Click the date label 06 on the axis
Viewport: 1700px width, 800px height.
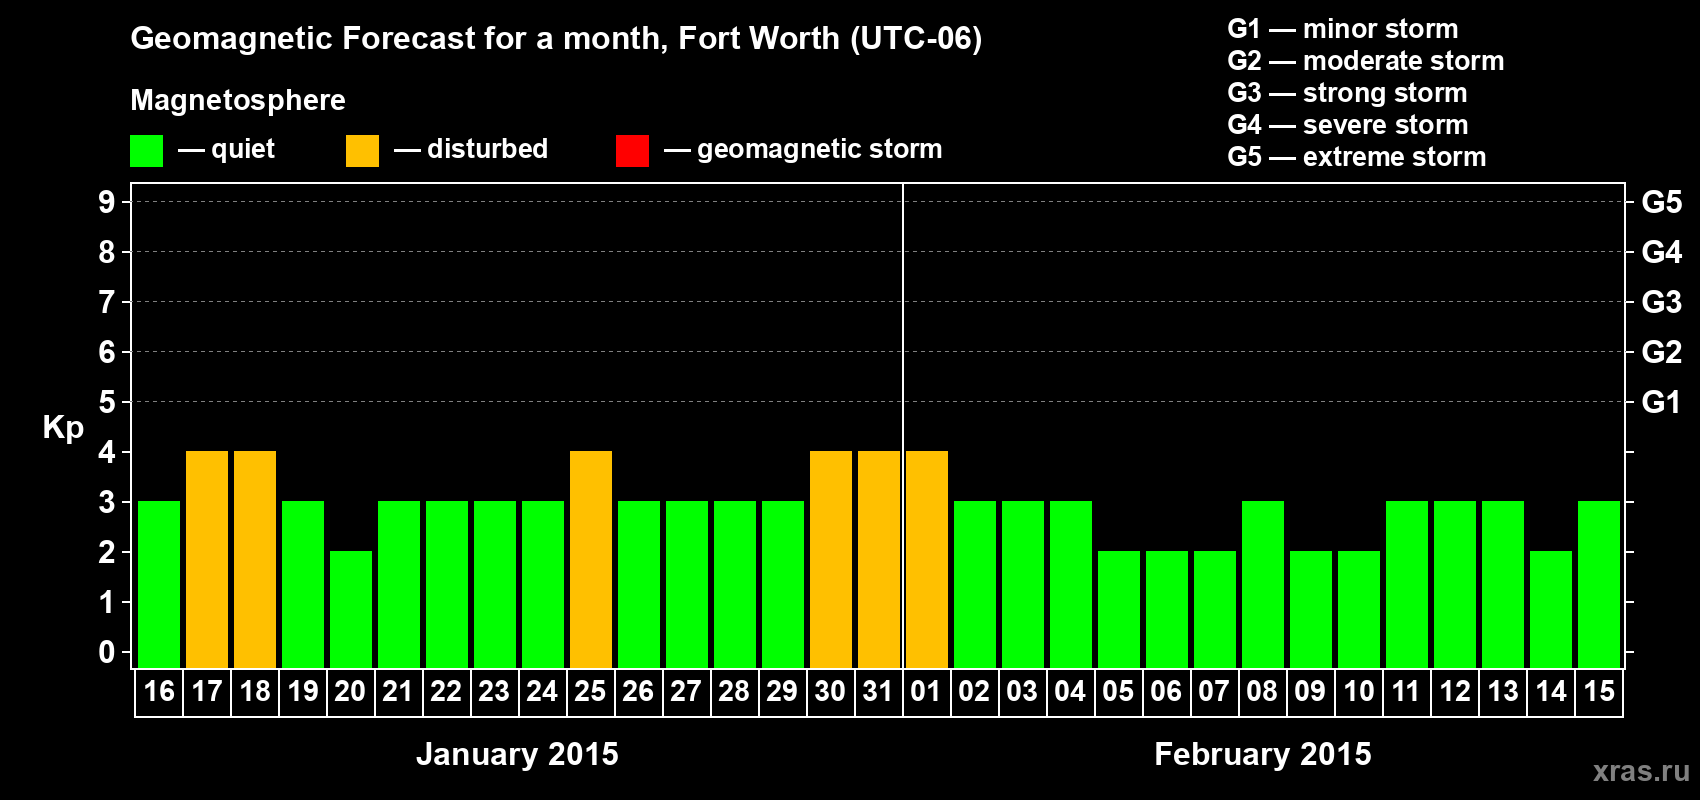coord(1166,692)
